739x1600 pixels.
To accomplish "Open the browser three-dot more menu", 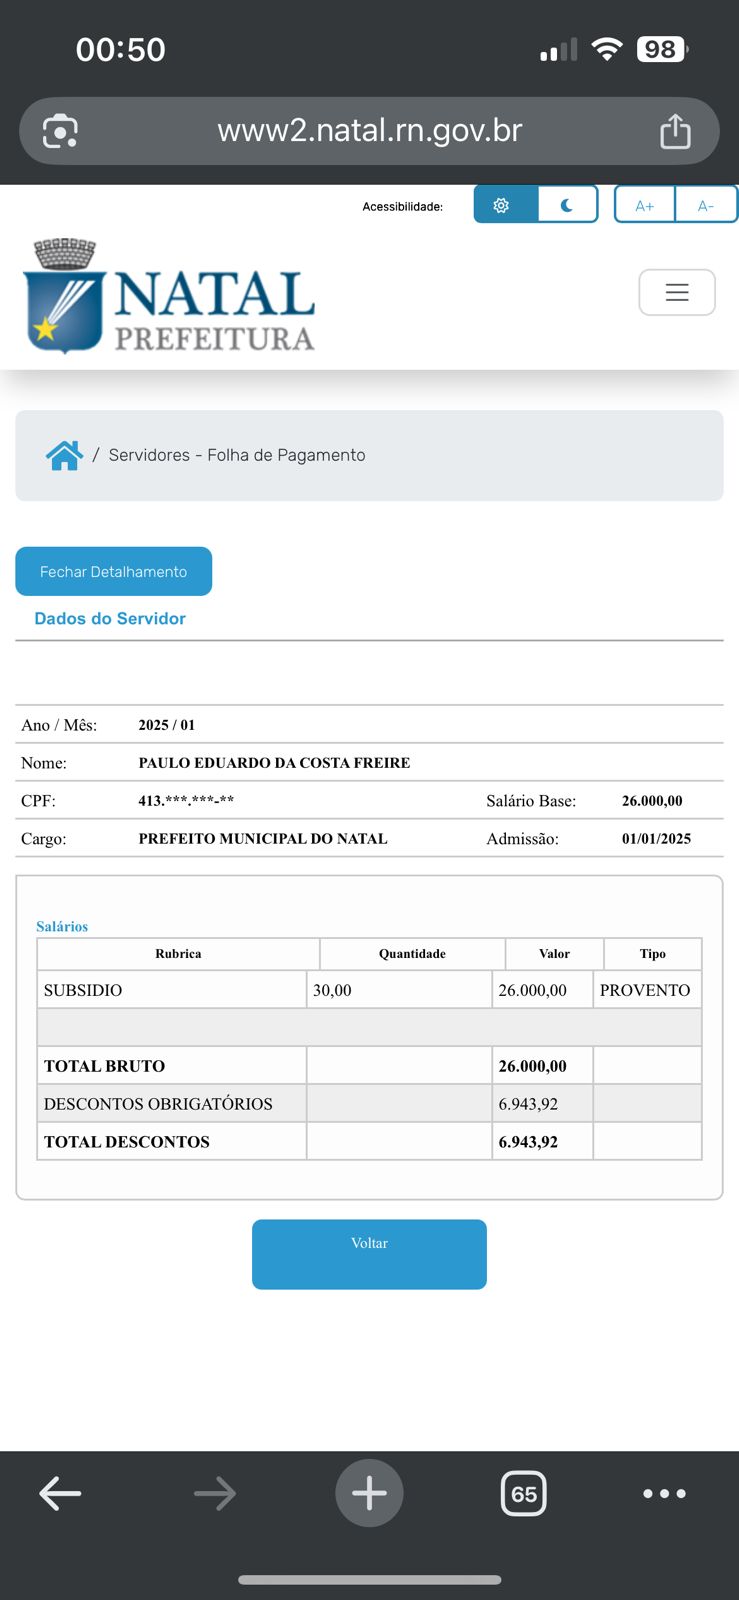I will pyautogui.click(x=664, y=1493).
